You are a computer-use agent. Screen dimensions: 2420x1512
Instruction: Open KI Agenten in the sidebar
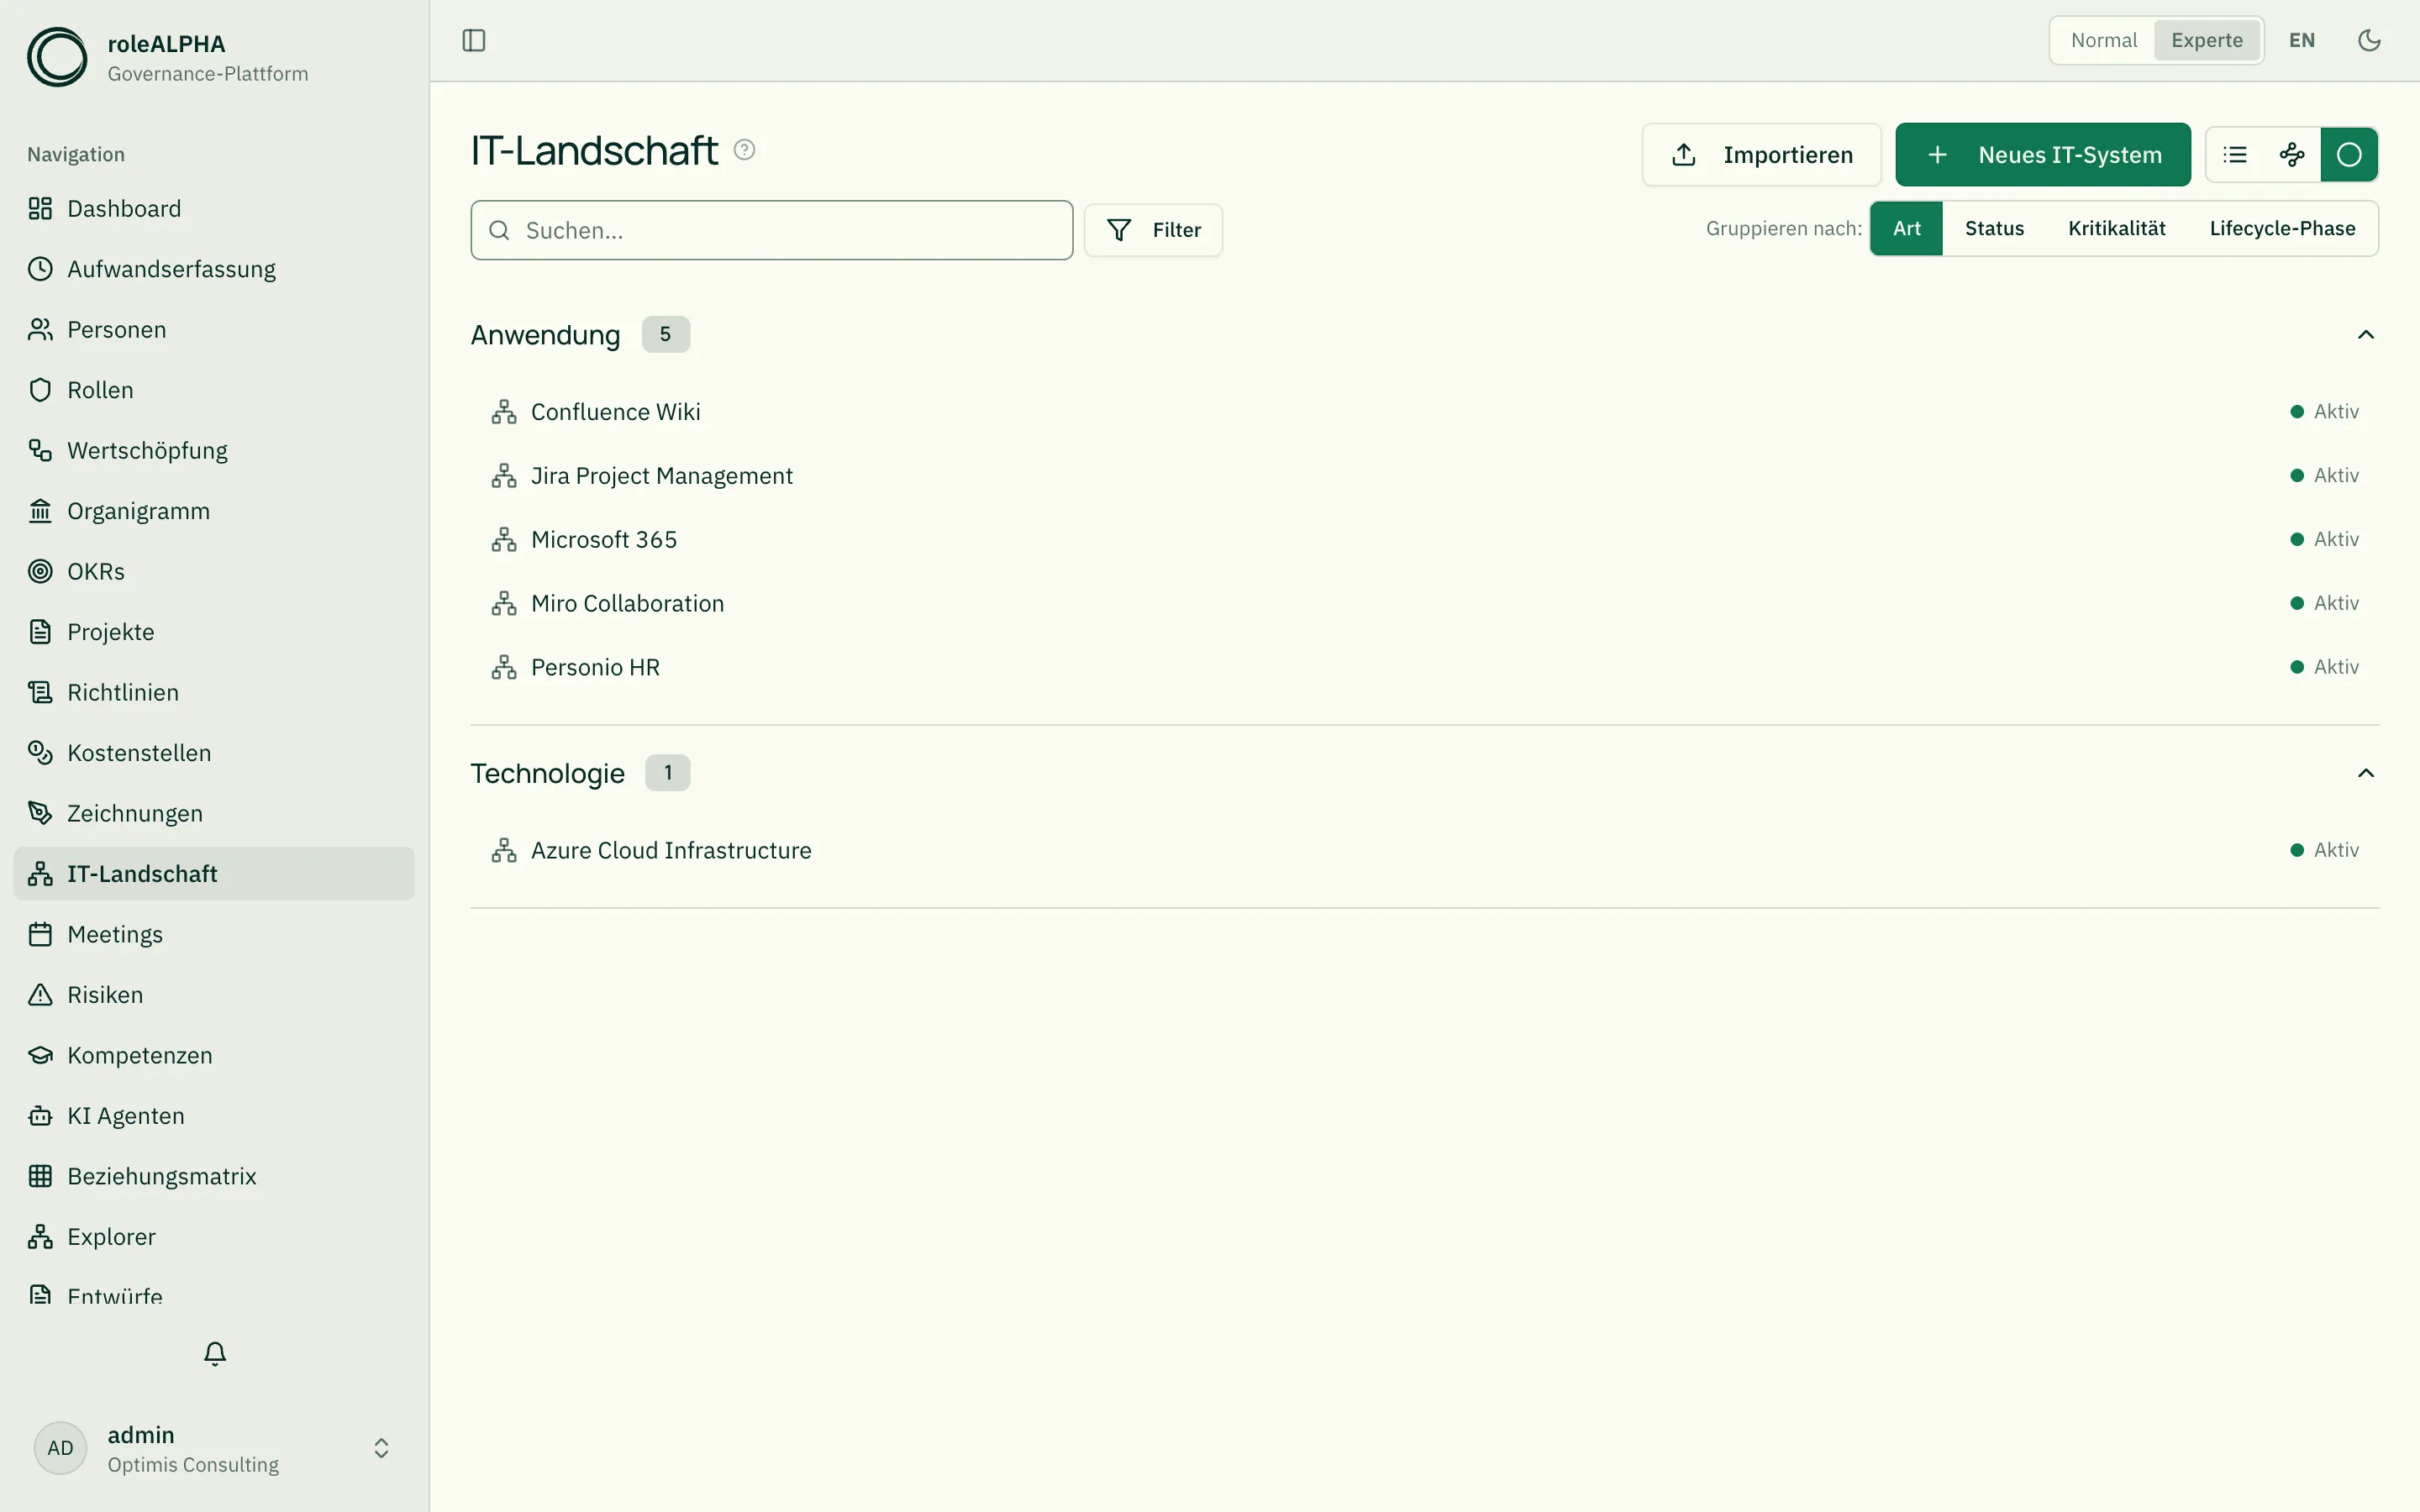tap(214, 1116)
